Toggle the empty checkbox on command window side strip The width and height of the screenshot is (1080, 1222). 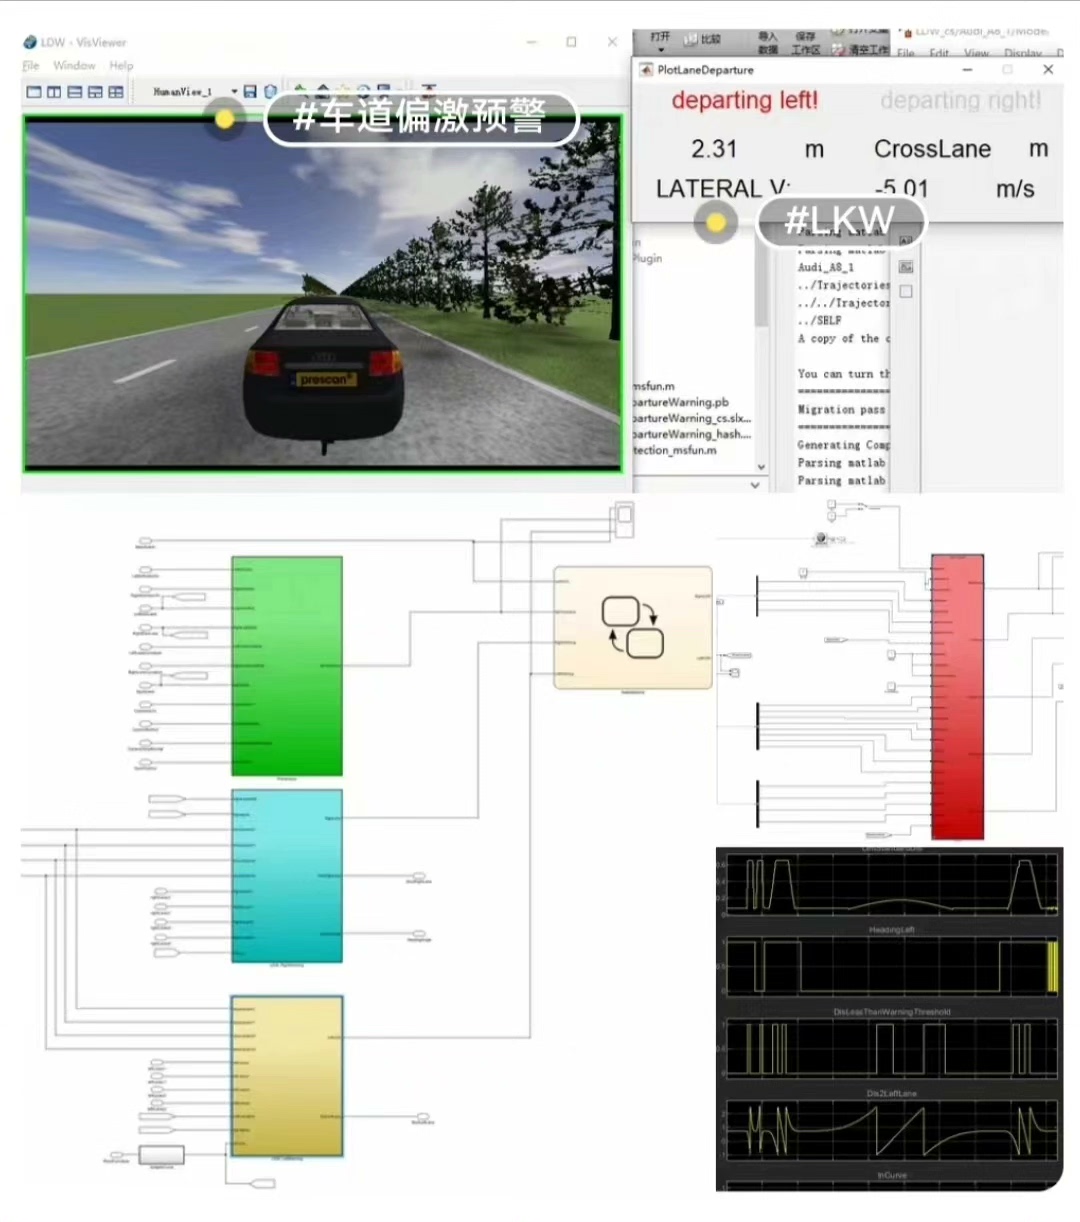click(x=906, y=292)
